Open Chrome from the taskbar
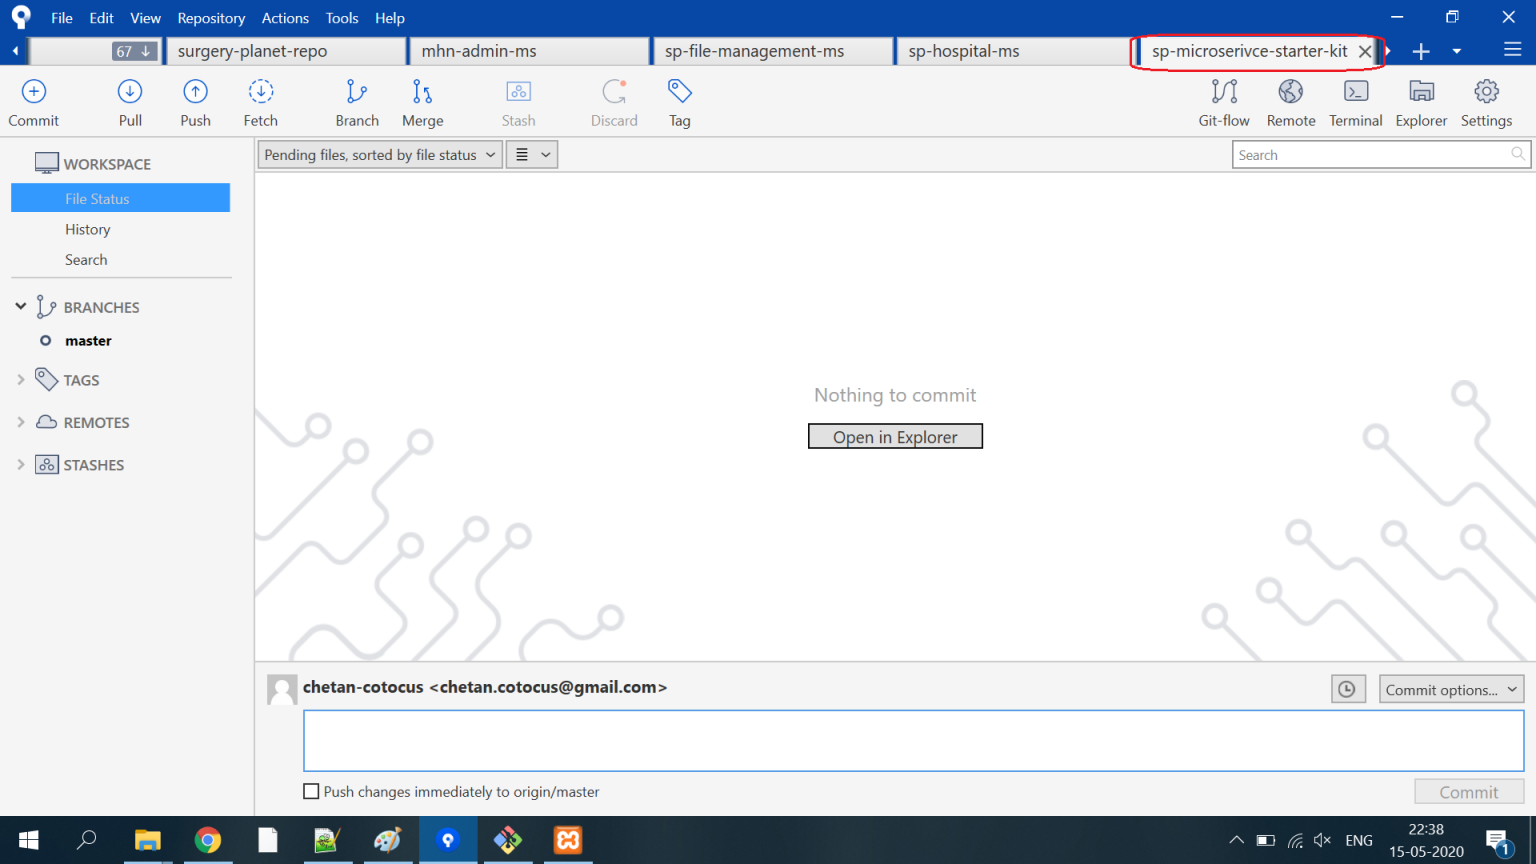1536x864 pixels. click(x=208, y=840)
